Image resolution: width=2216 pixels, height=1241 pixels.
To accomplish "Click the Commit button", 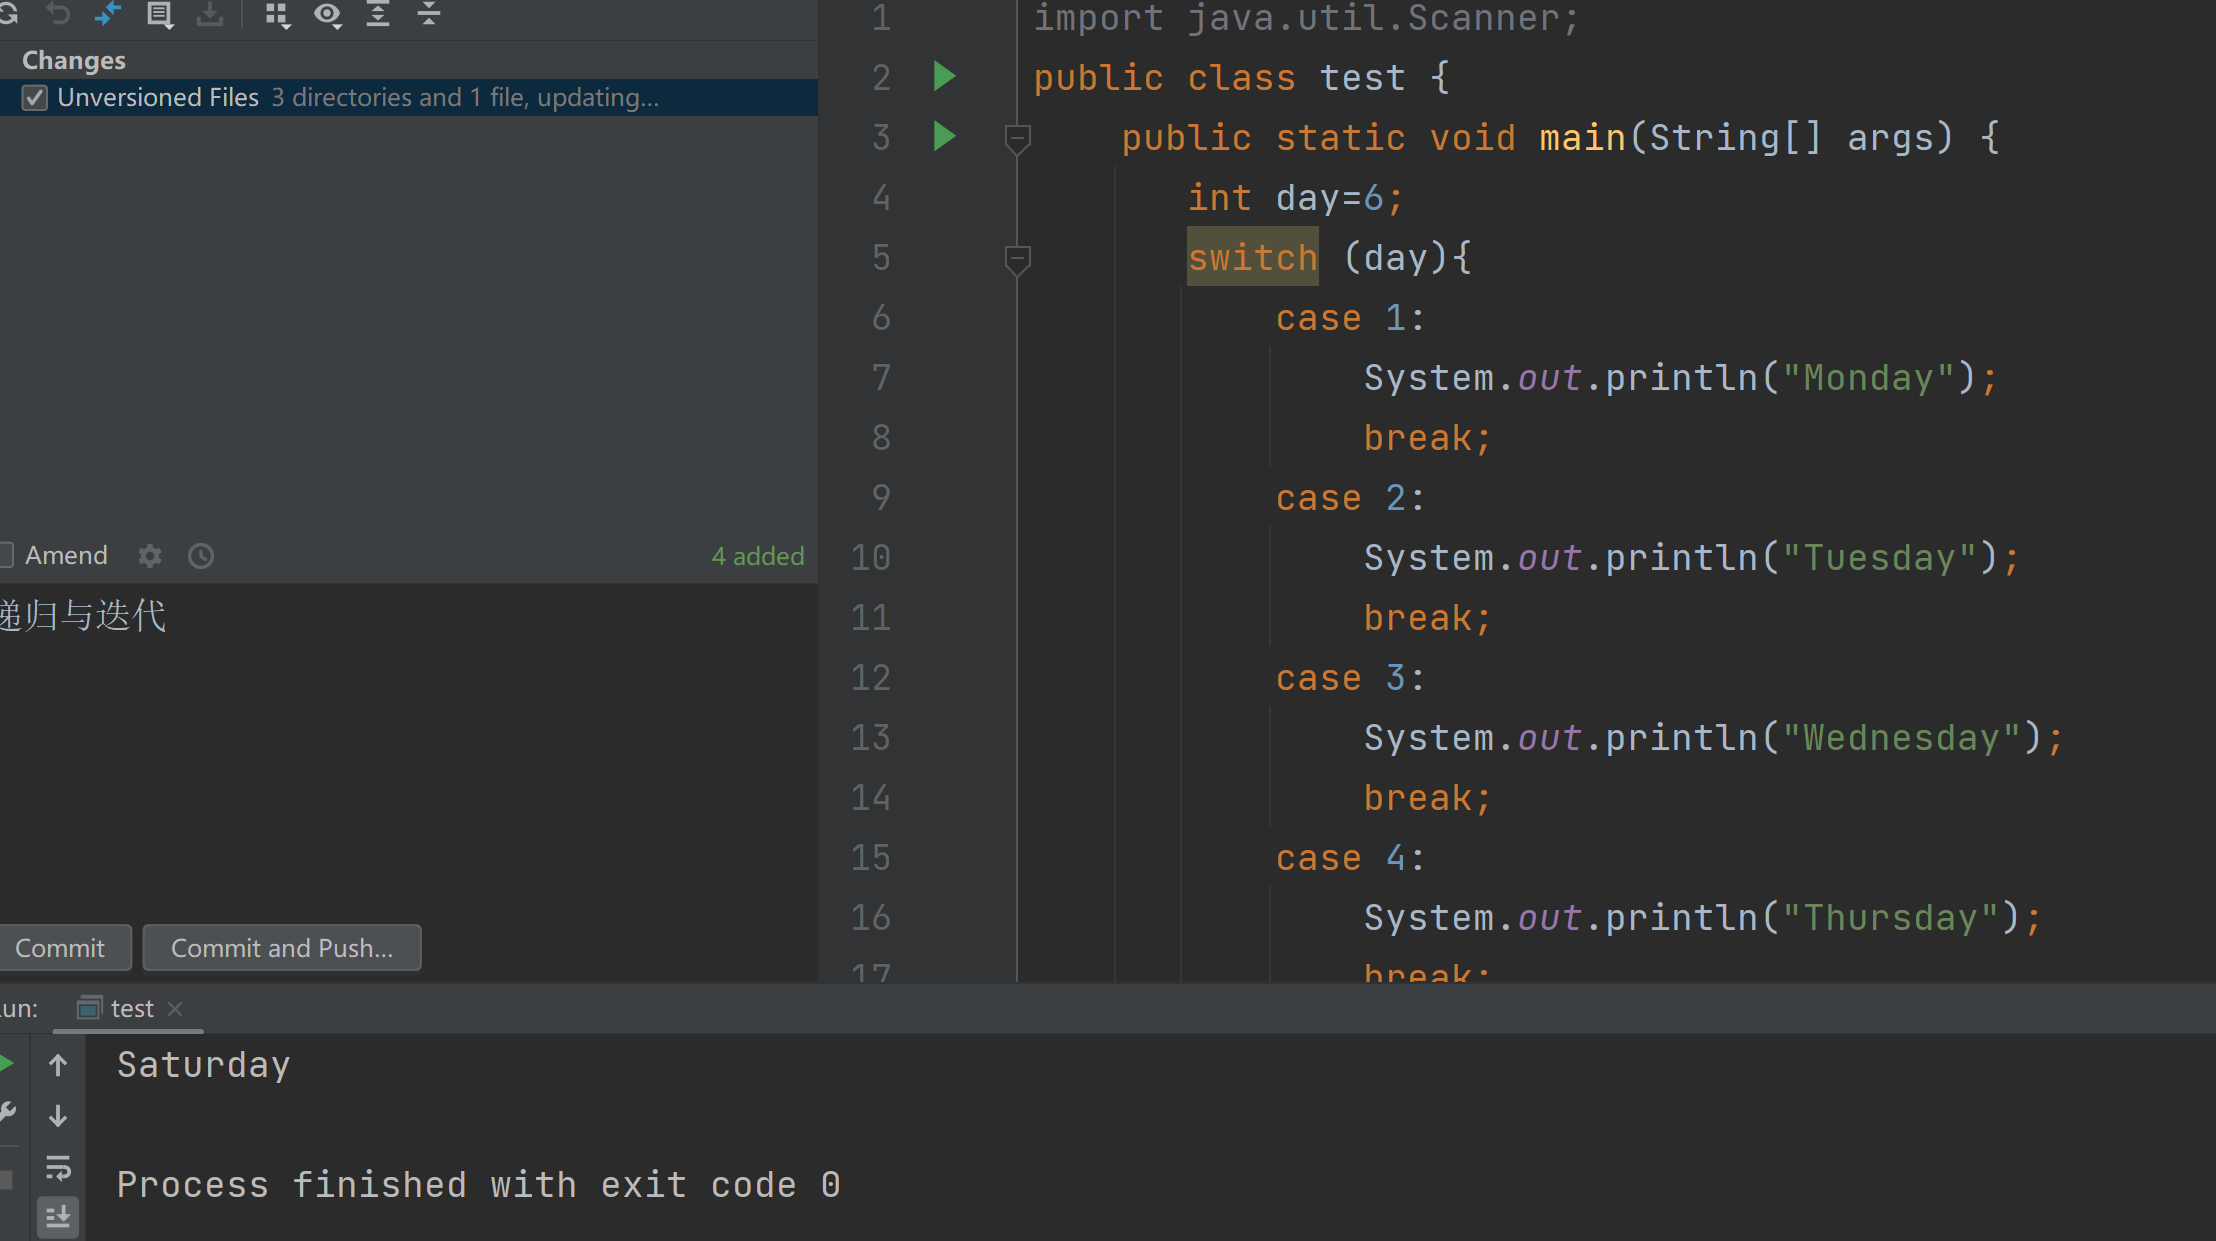I will click(60, 947).
